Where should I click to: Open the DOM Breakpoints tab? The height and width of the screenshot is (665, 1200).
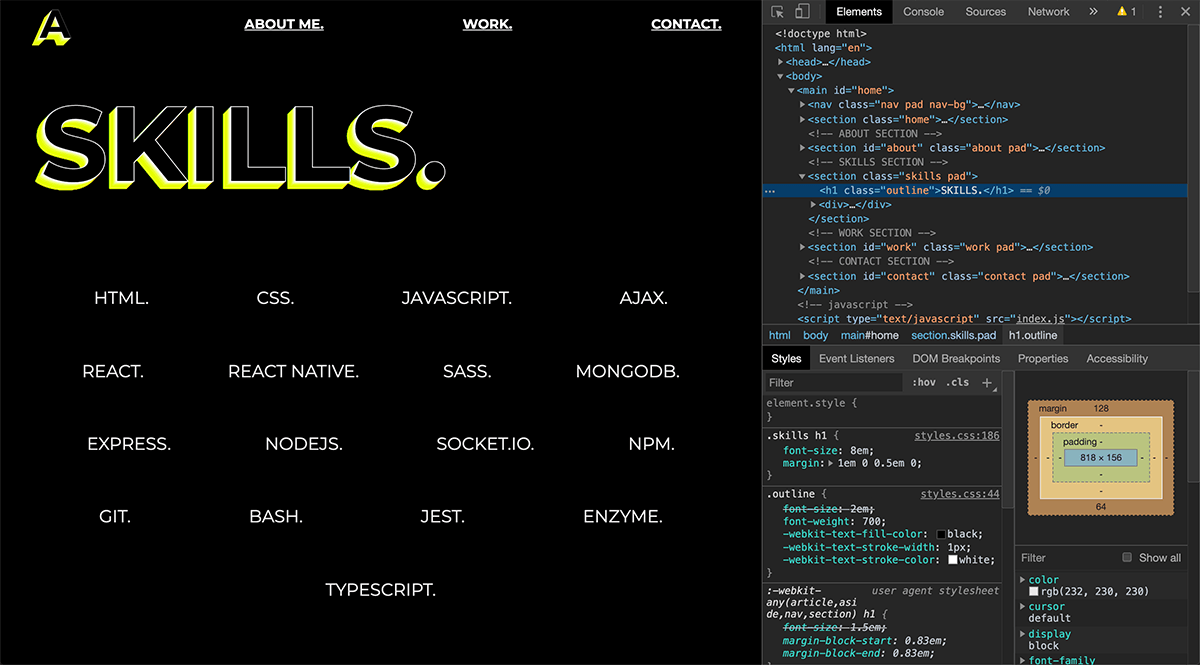pyautogui.click(x=956, y=358)
